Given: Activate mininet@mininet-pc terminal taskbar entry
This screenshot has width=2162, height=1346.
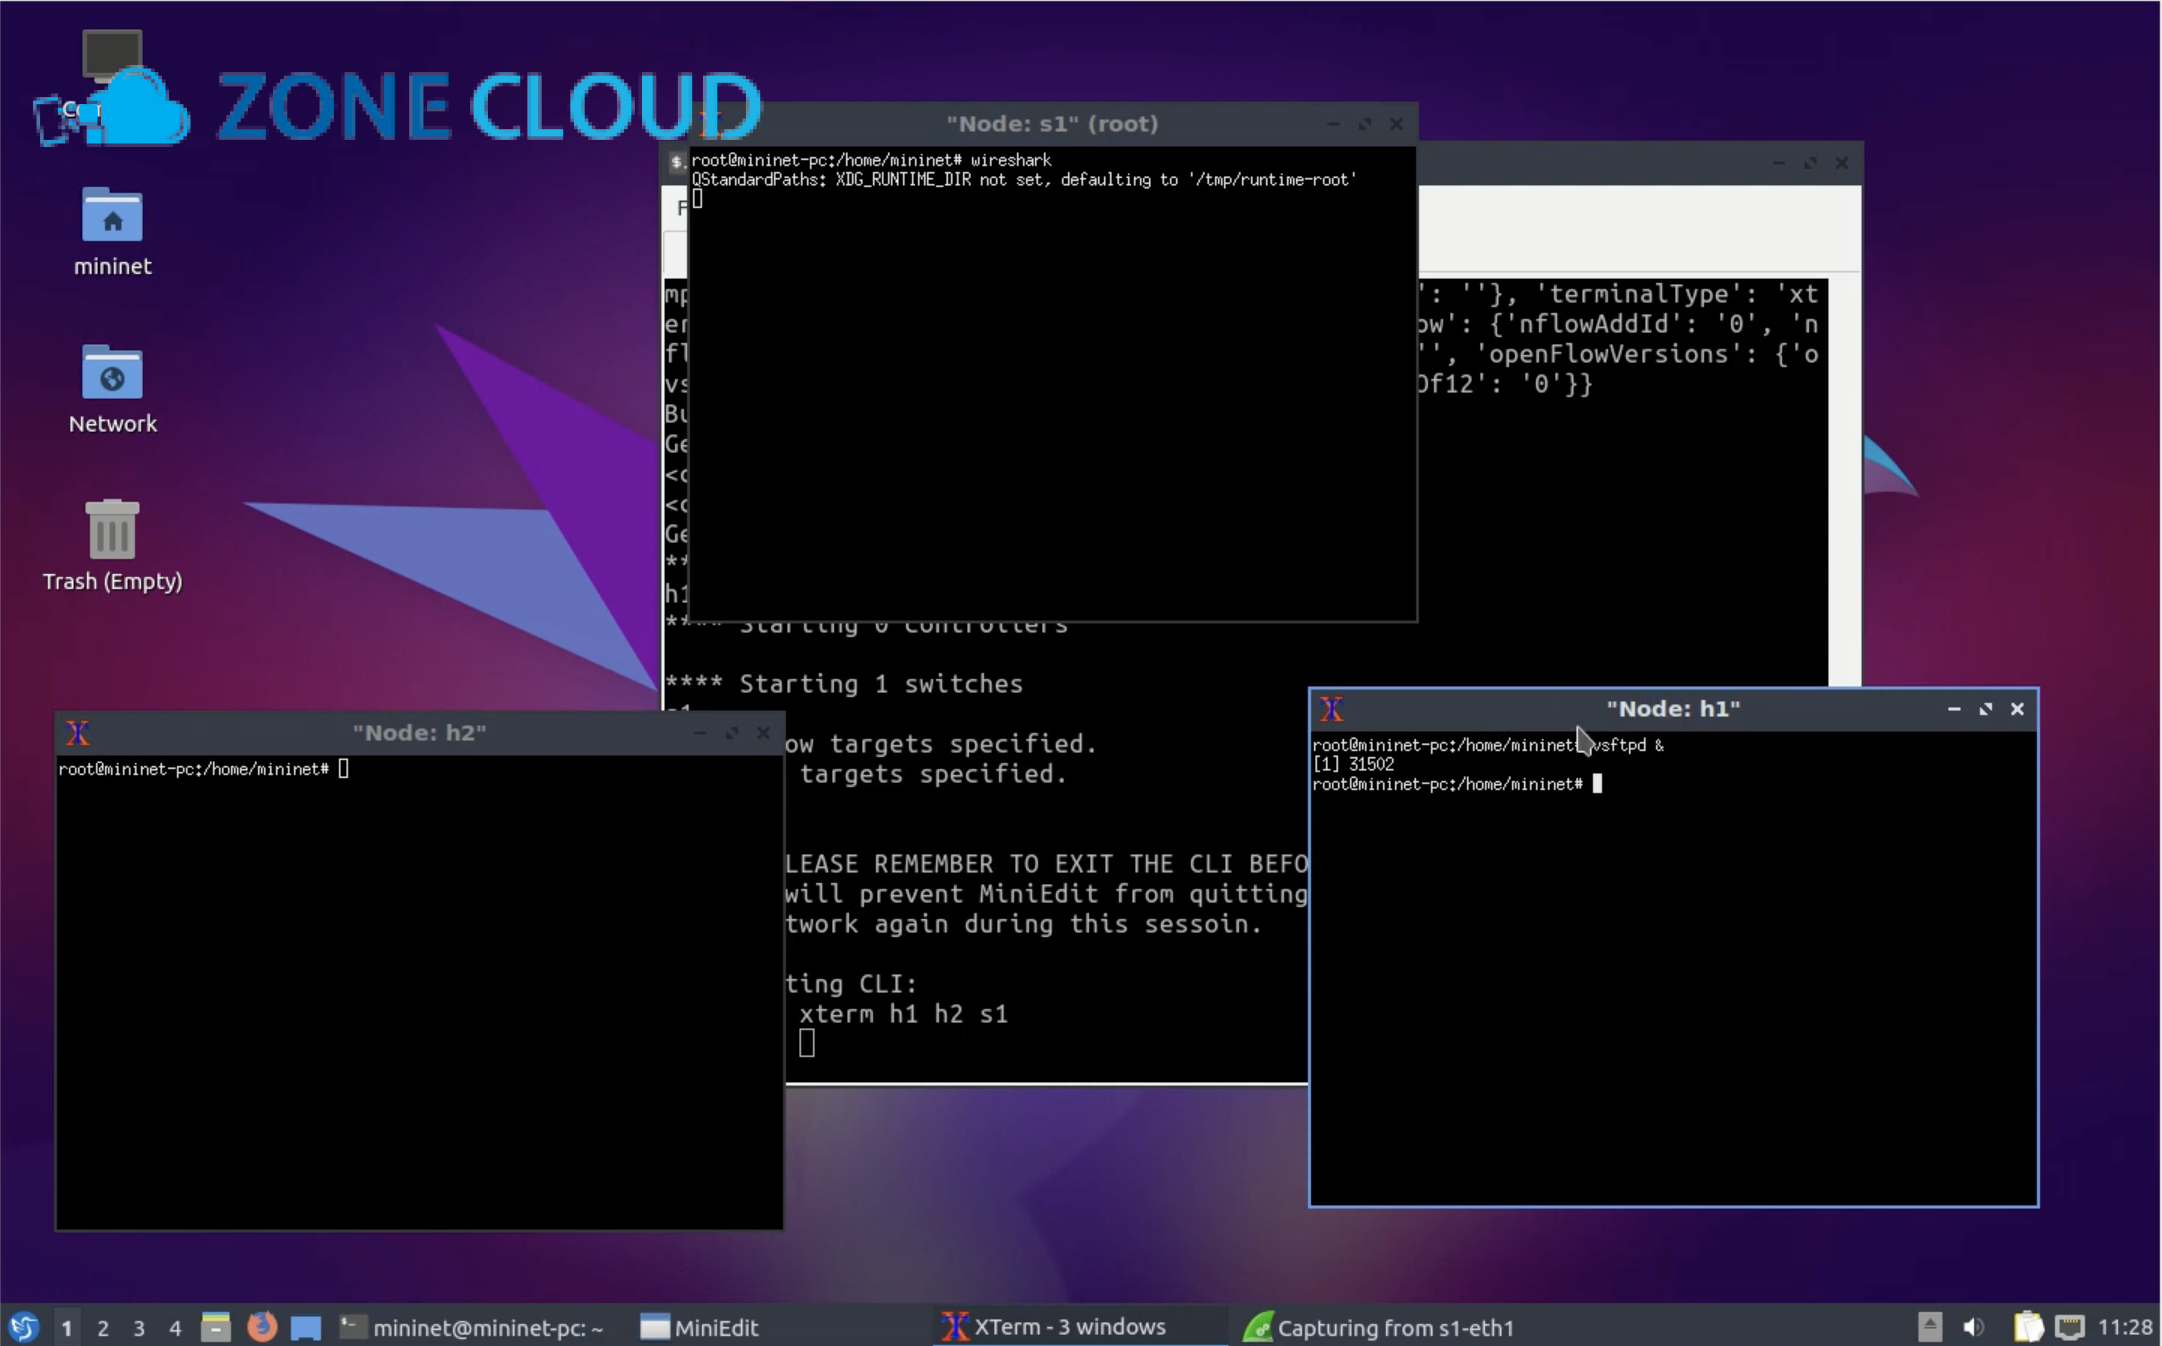Looking at the screenshot, I should point(471,1327).
